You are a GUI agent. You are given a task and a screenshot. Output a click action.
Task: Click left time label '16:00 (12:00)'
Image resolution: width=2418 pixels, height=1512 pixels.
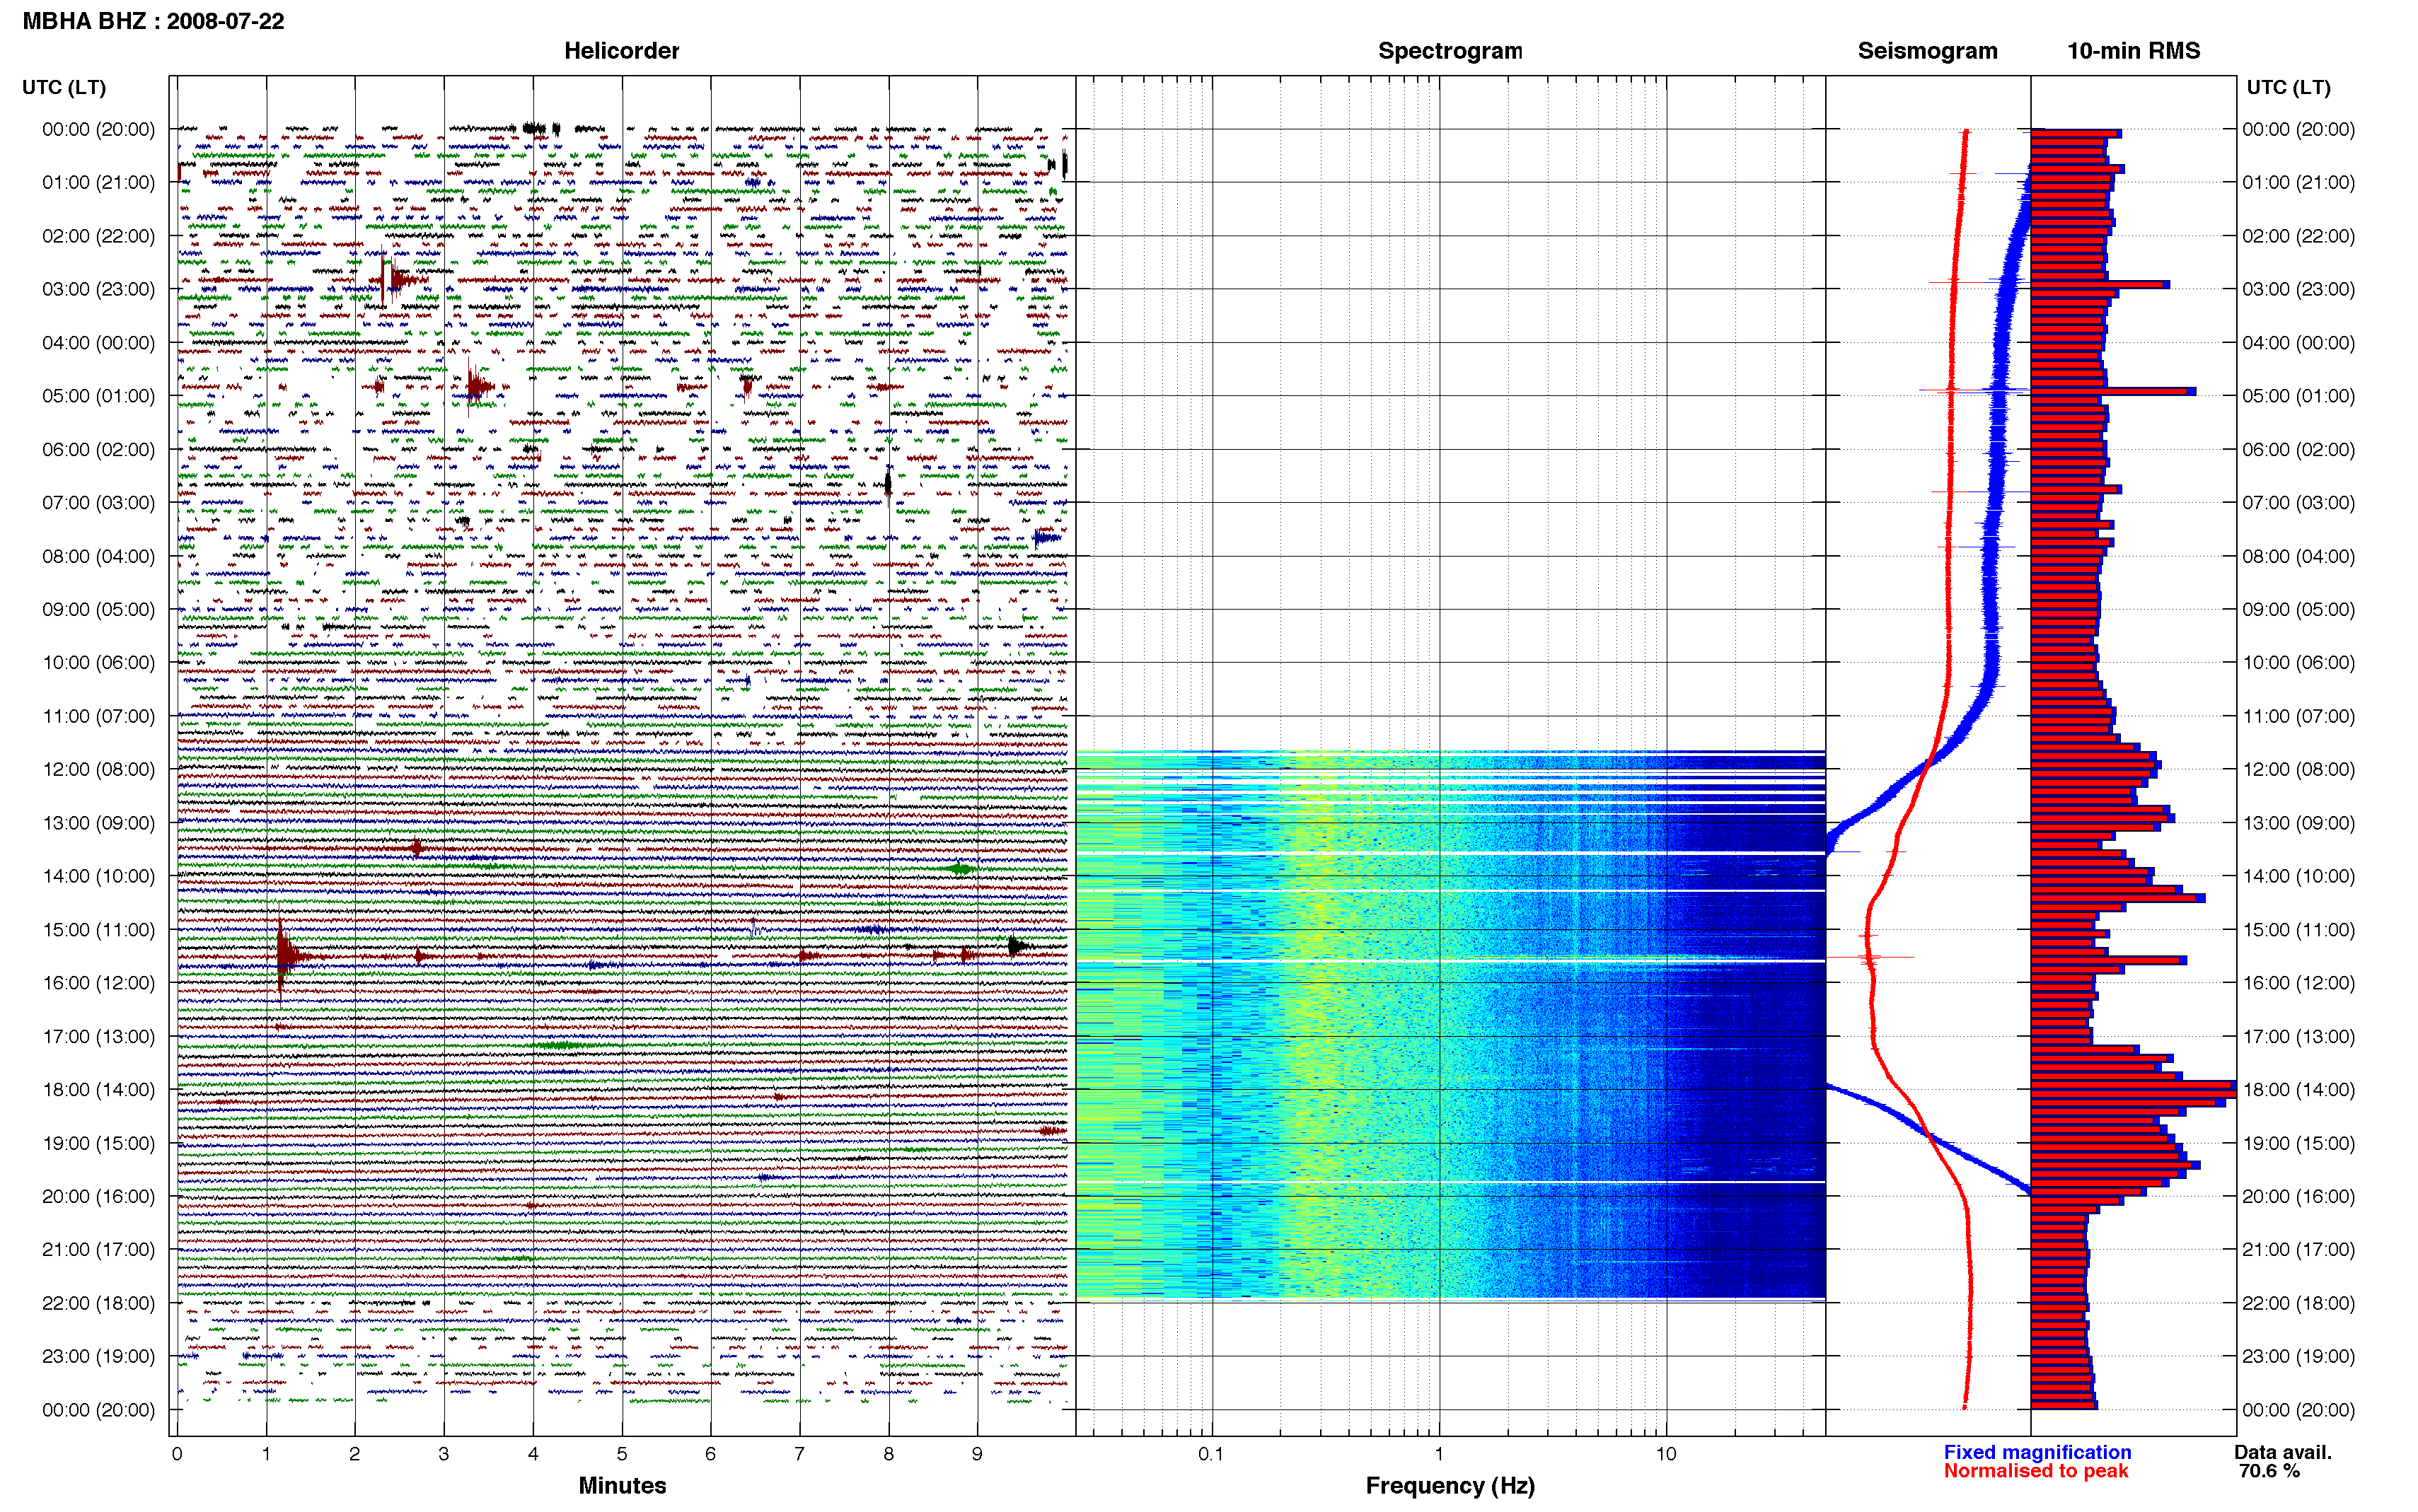tap(98, 983)
